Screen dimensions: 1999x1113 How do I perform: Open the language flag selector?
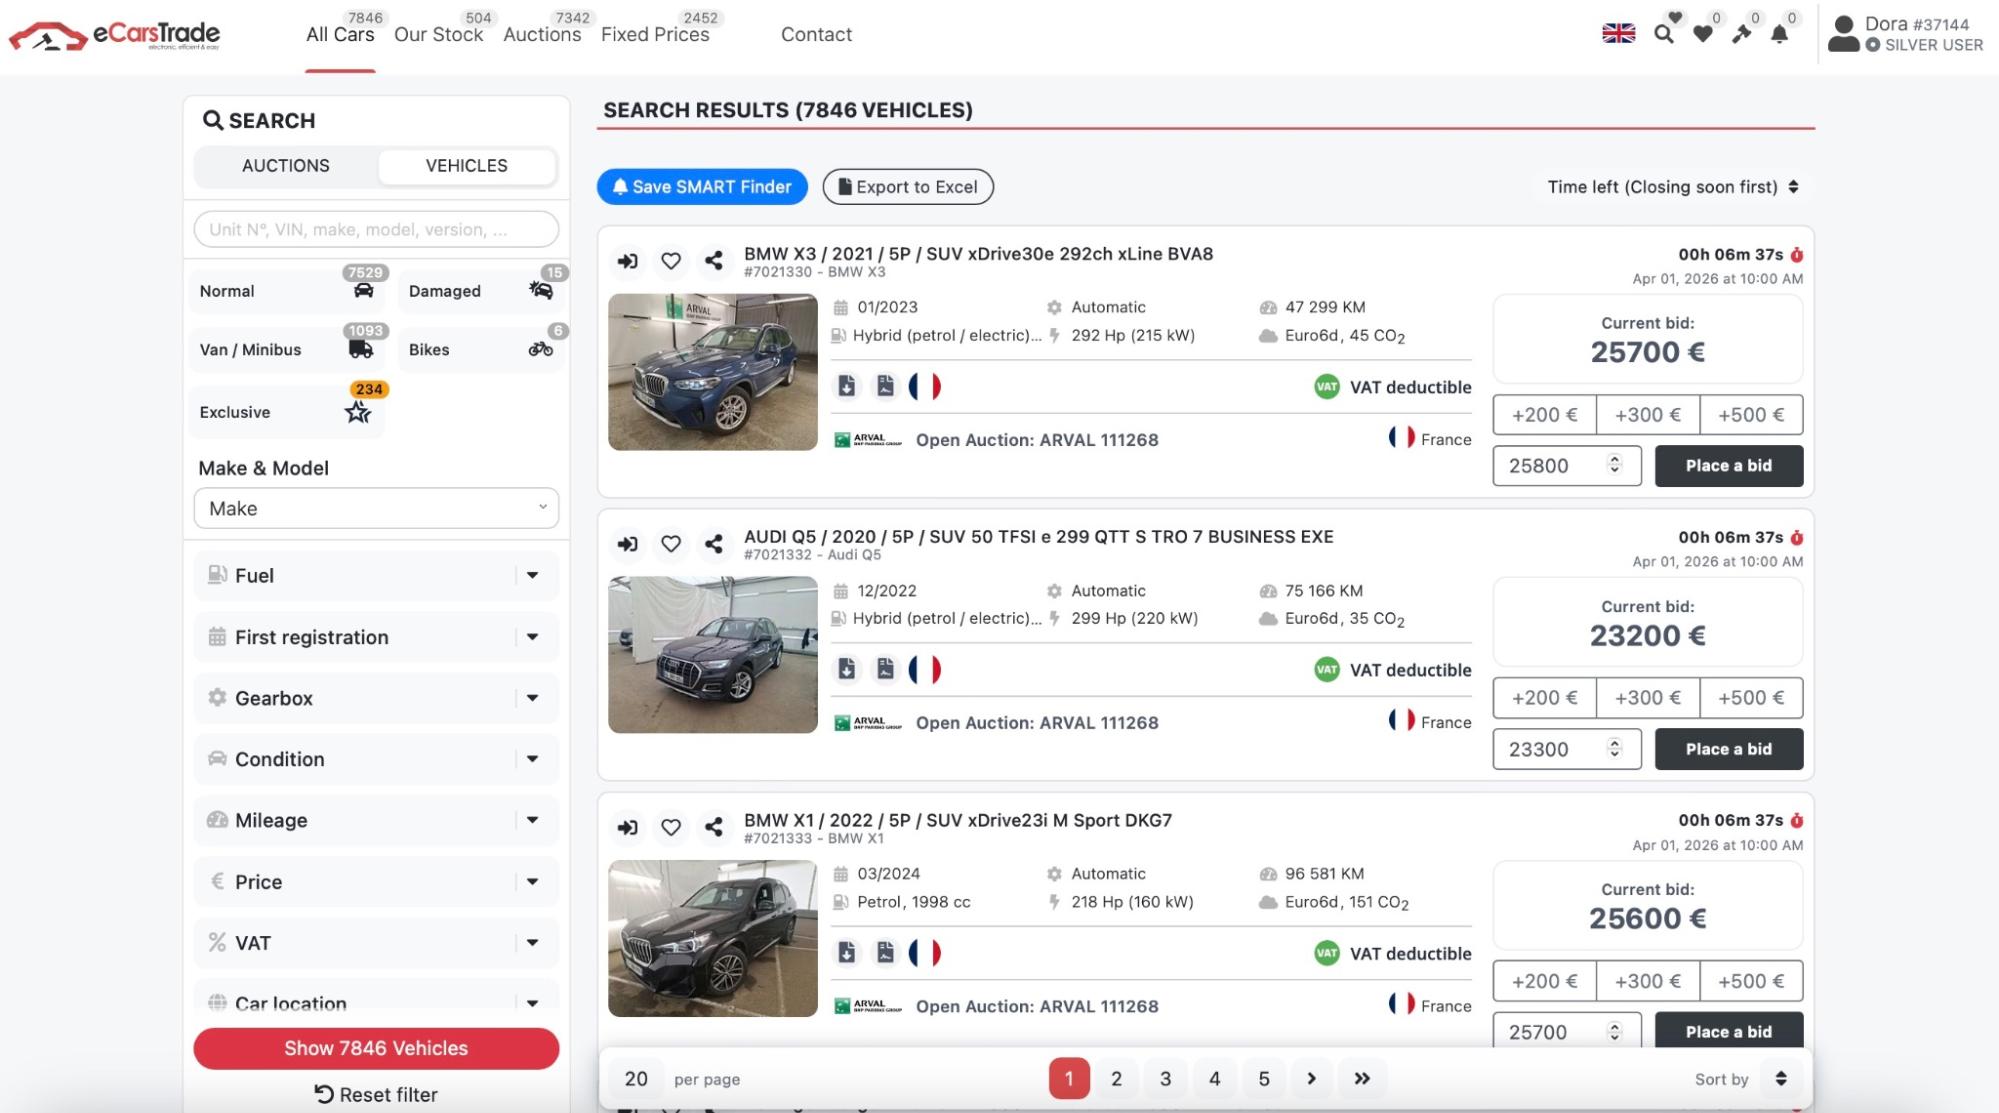click(x=1618, y=33)
